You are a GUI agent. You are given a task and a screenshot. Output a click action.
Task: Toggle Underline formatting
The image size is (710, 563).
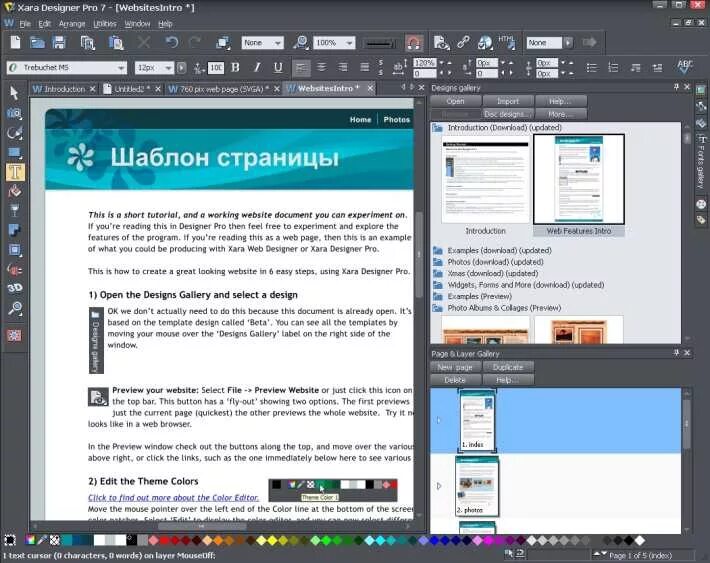[x=278, y=67]
